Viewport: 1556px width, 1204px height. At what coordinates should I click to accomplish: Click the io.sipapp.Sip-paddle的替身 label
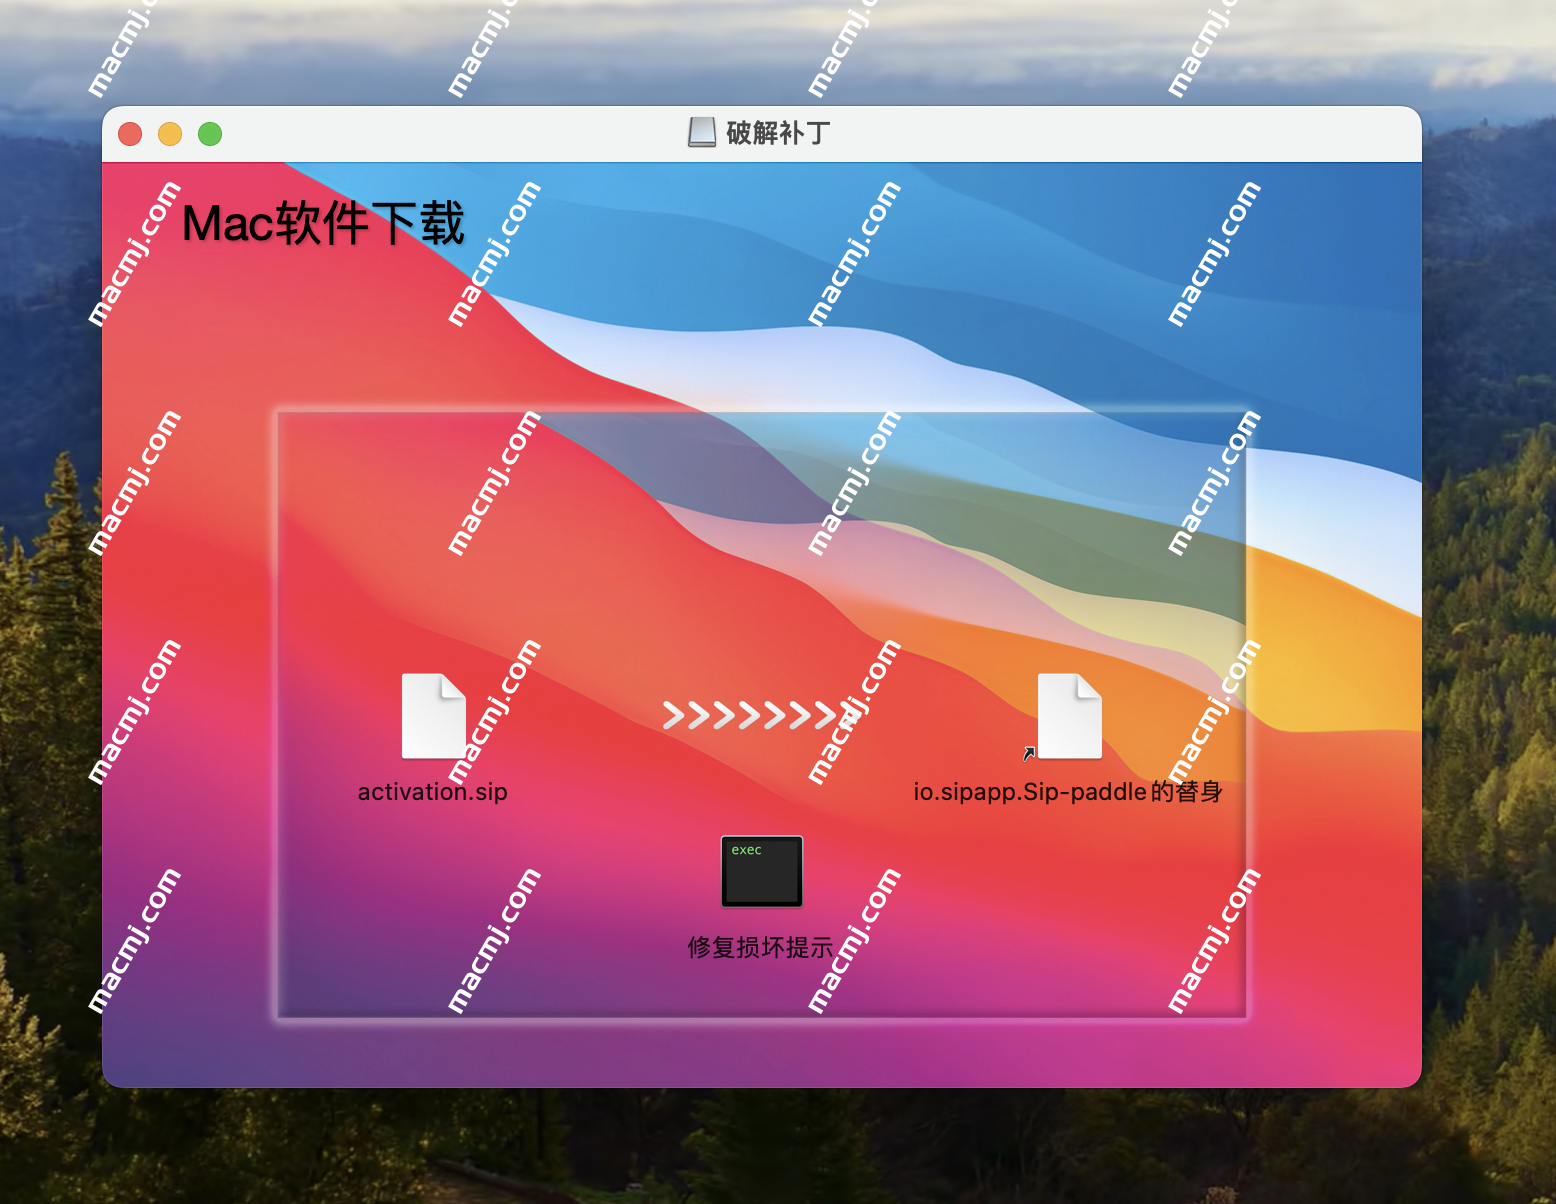click(1068, 792)
